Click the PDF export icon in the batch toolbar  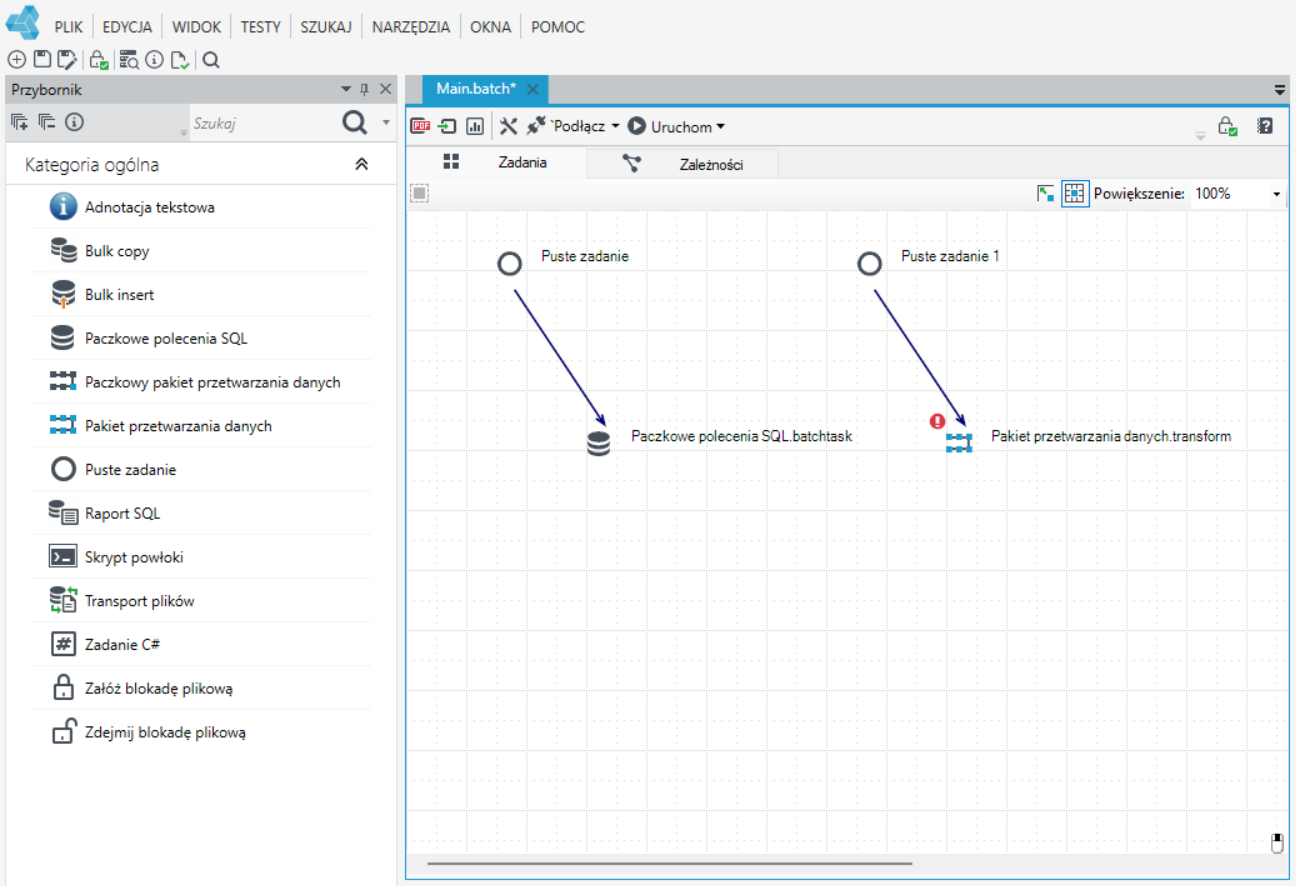point(421,127)
